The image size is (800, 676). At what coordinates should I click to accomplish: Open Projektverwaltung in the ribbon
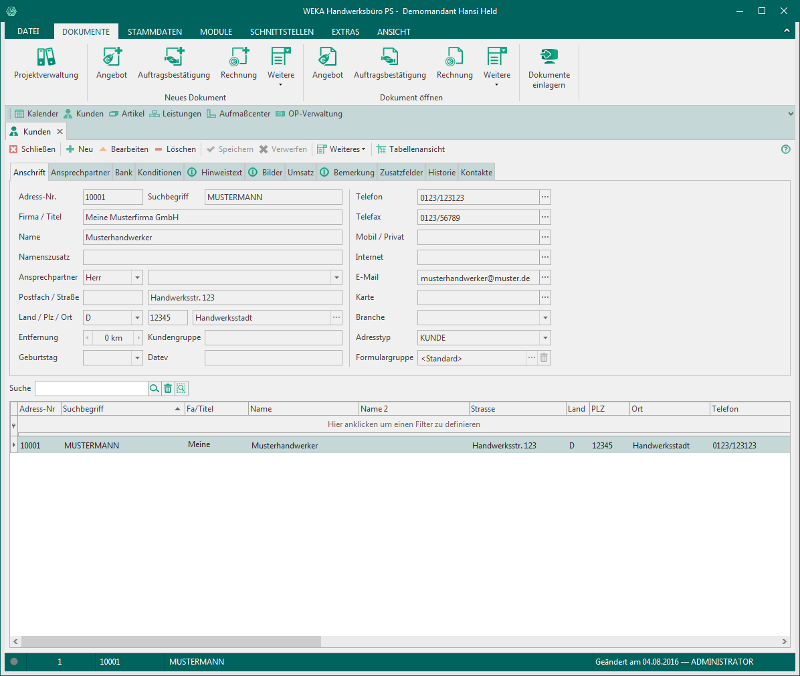[45, 63]
